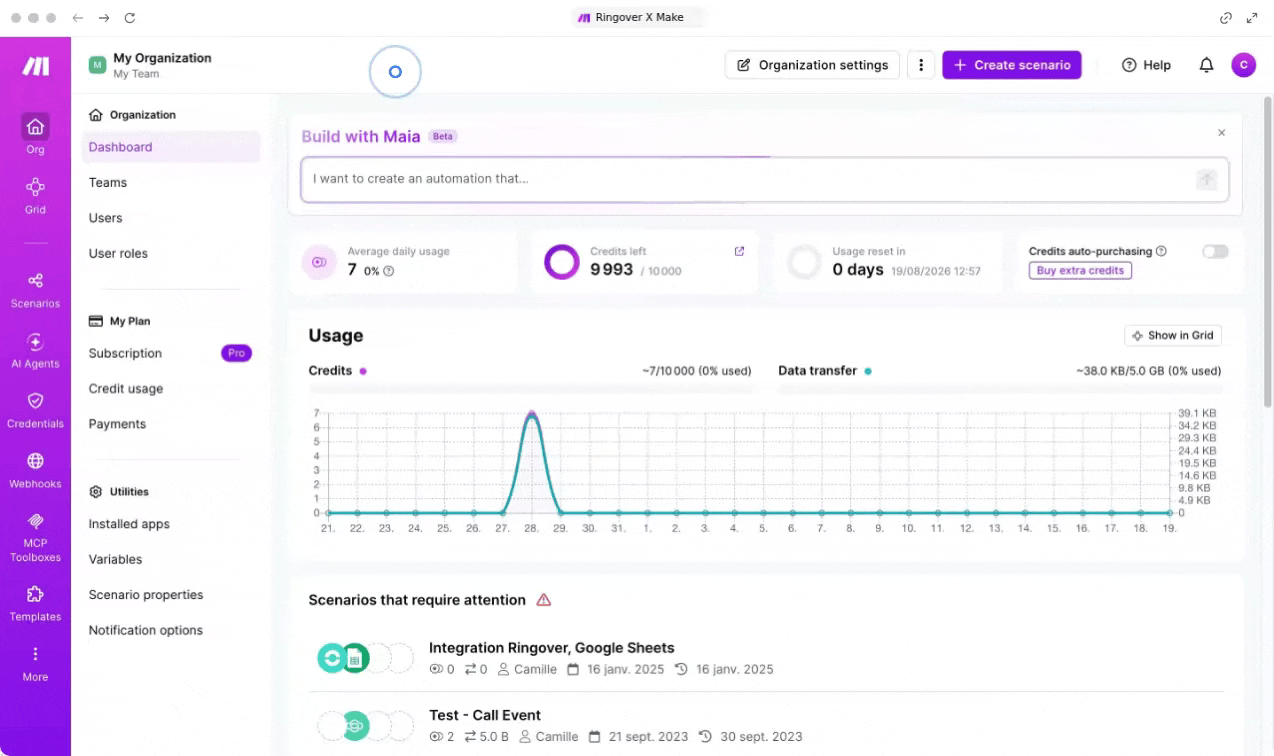
Task: Open Webhooks in the sidebar
Action: coord(35,470)
